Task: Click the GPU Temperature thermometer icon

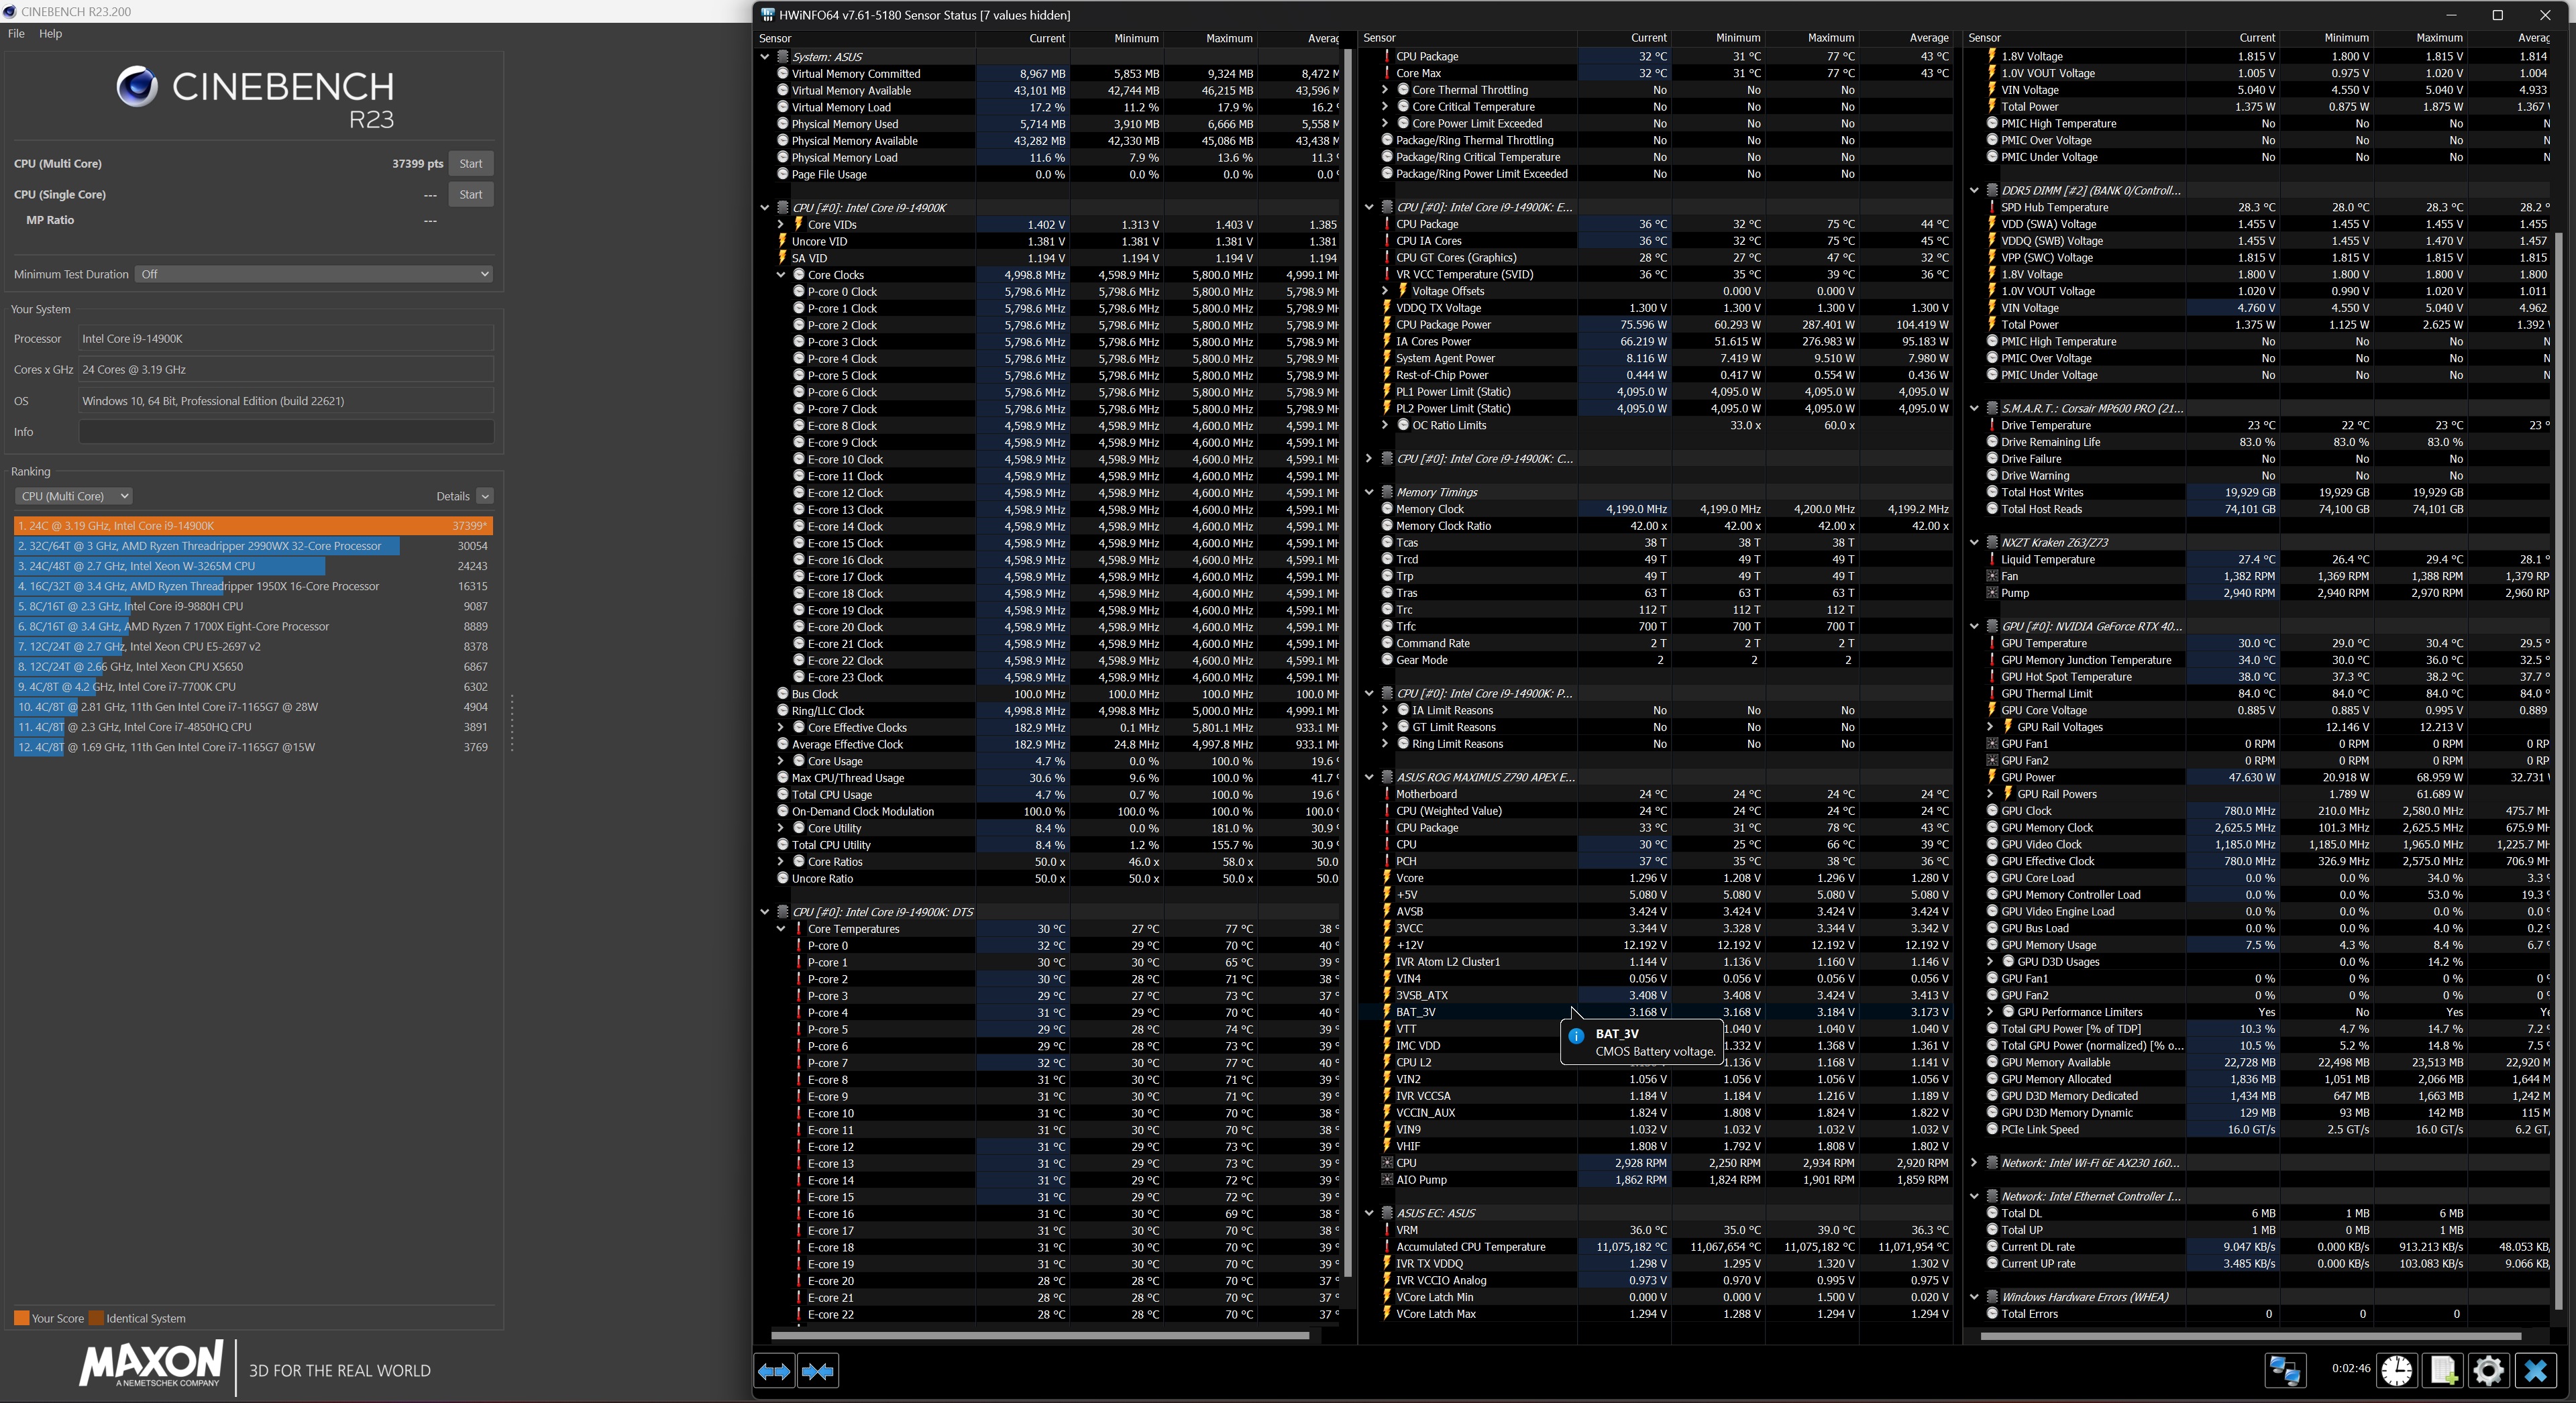Action: pyautogui.click(x=1992, y=644)
